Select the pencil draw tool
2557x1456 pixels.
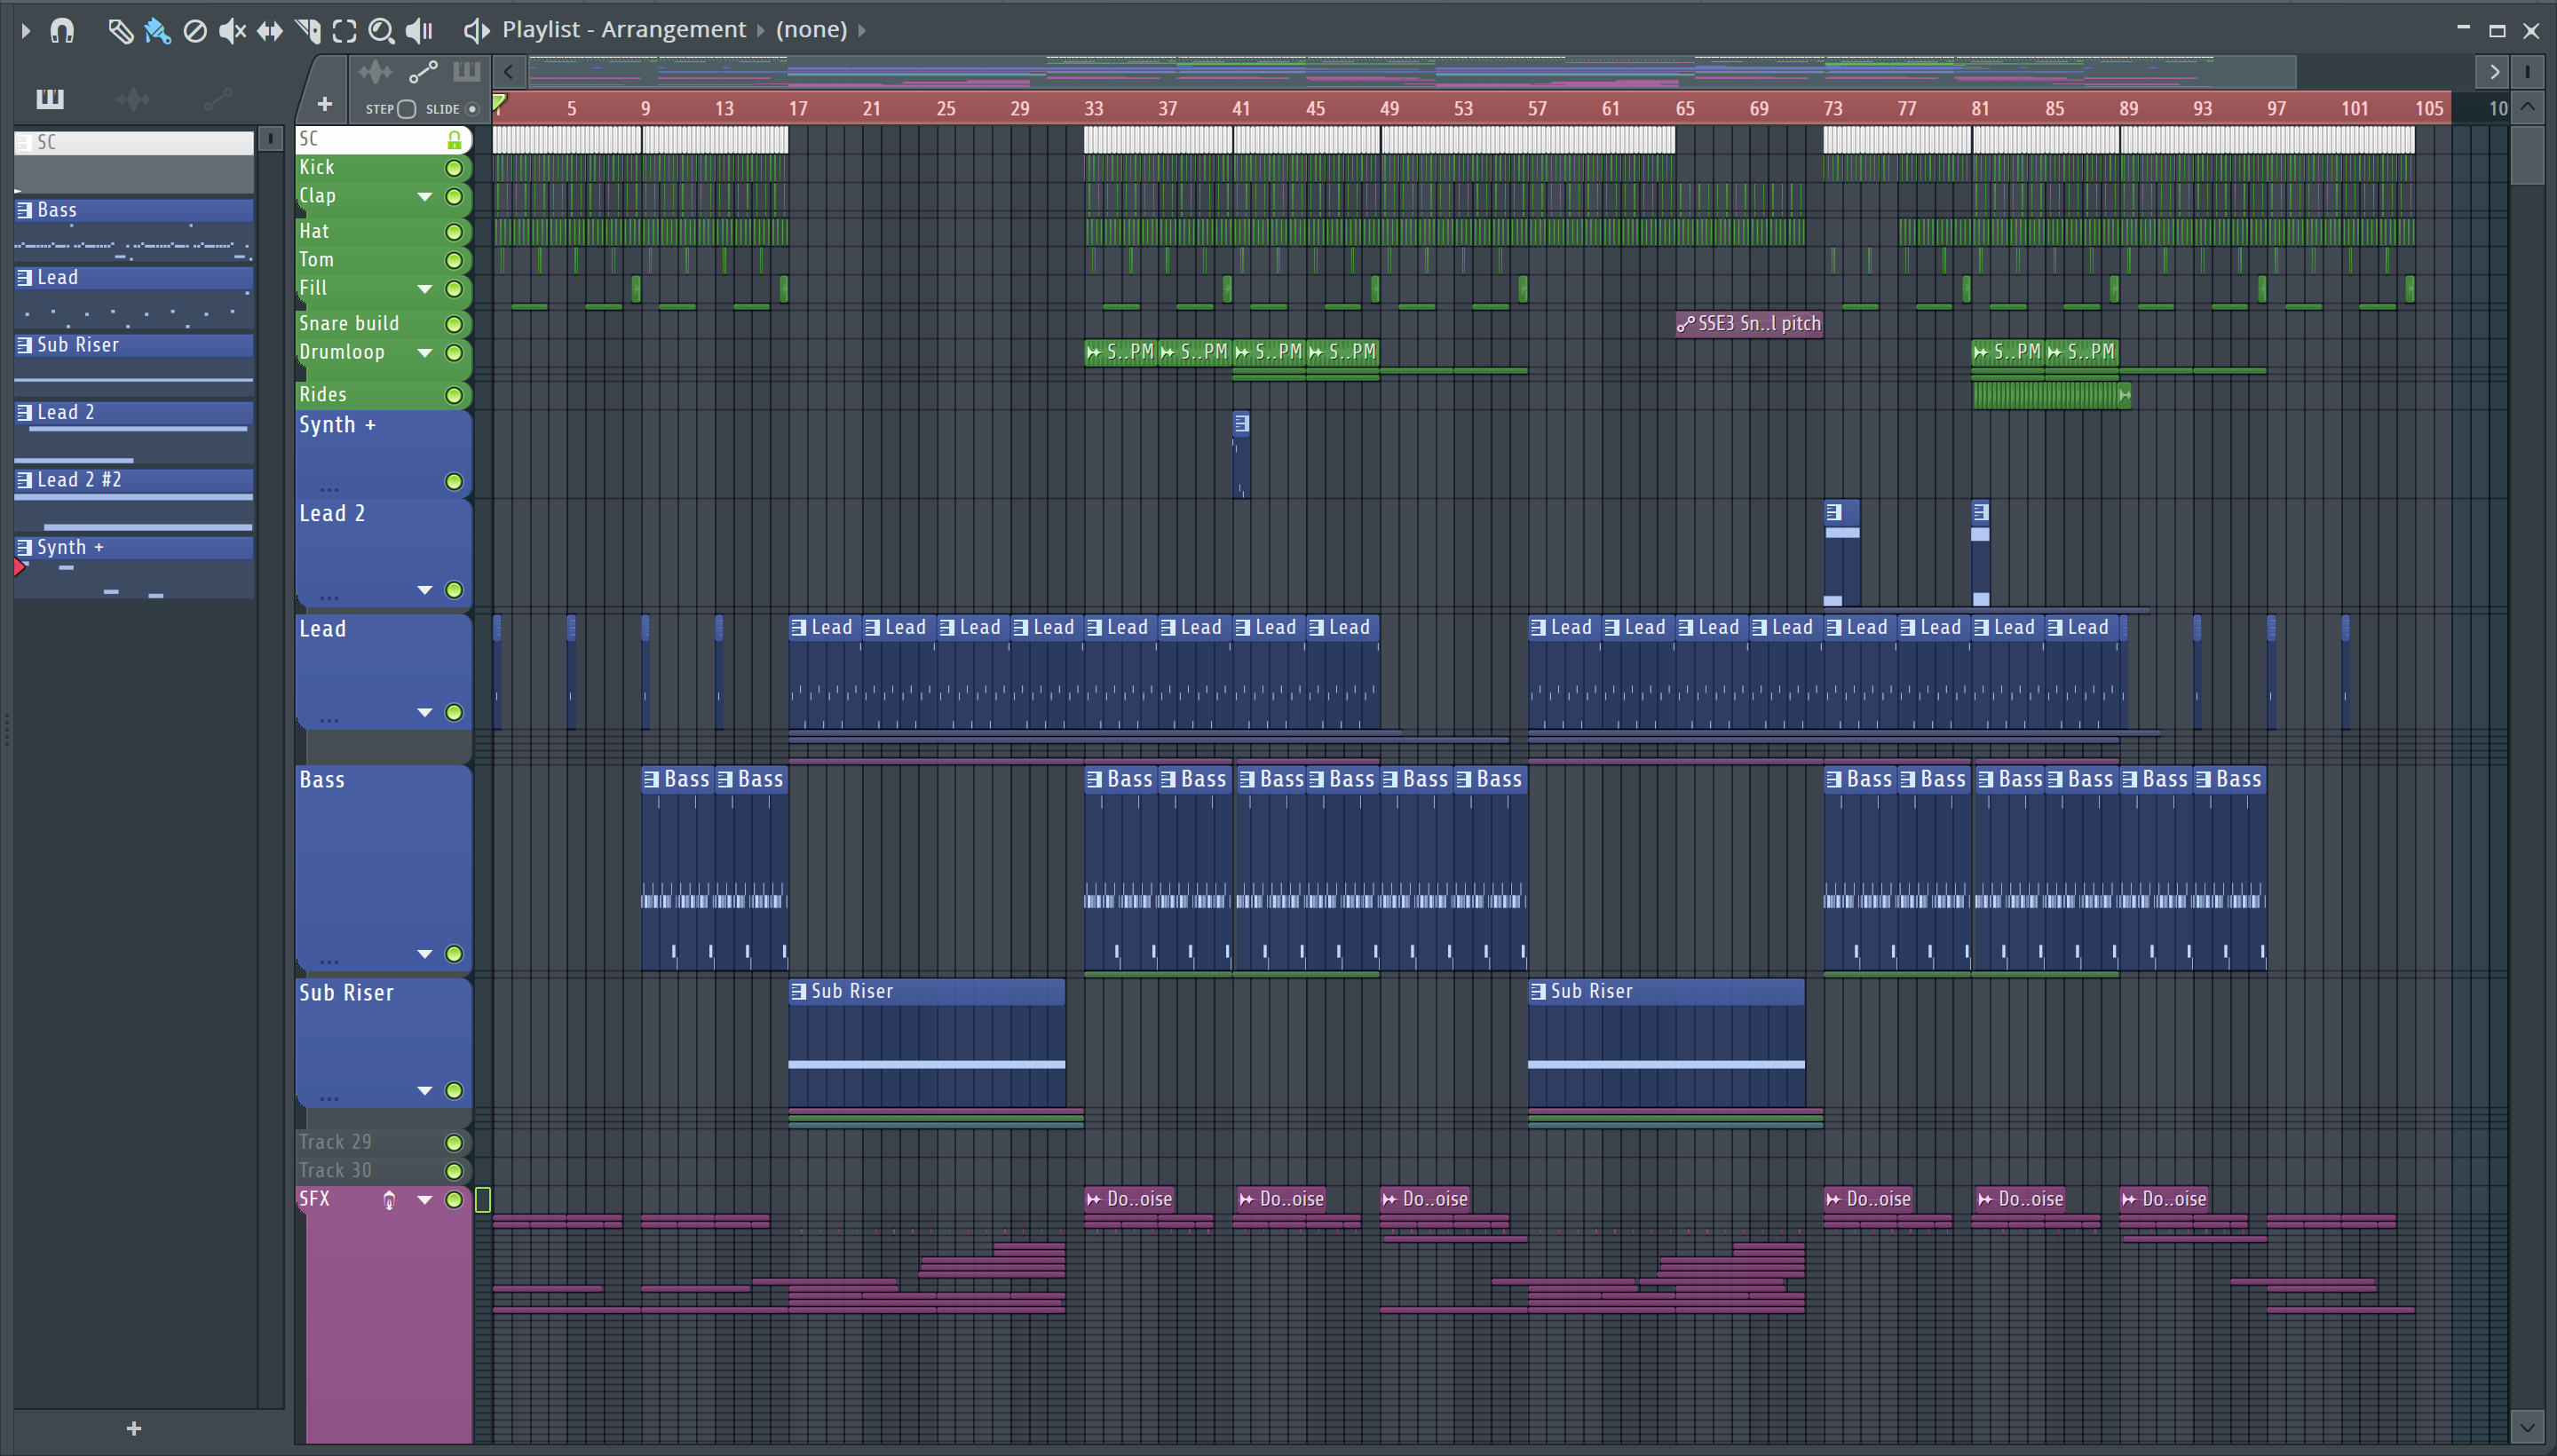coord(120,31)
